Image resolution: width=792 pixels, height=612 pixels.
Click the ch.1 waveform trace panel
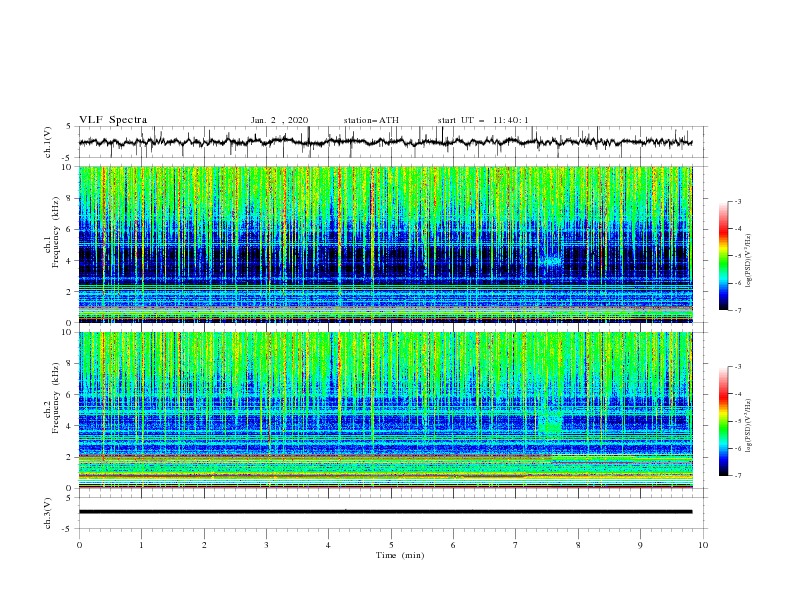(x=393, y=142)
